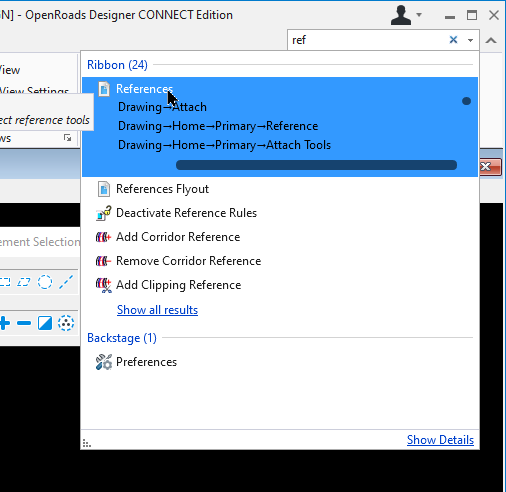The width and height of the screenshot is (506, 492).
Task: Close the red X panel button
Action: 490,166
